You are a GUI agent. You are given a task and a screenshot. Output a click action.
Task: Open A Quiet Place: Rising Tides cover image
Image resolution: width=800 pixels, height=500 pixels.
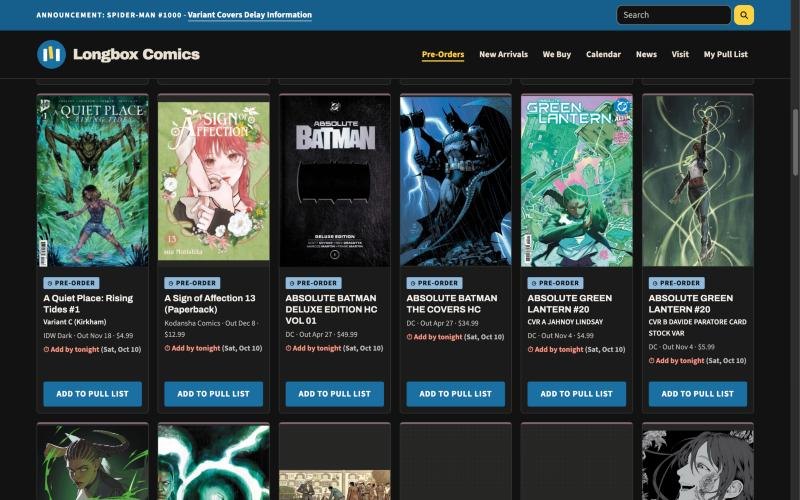pos(92,181)
